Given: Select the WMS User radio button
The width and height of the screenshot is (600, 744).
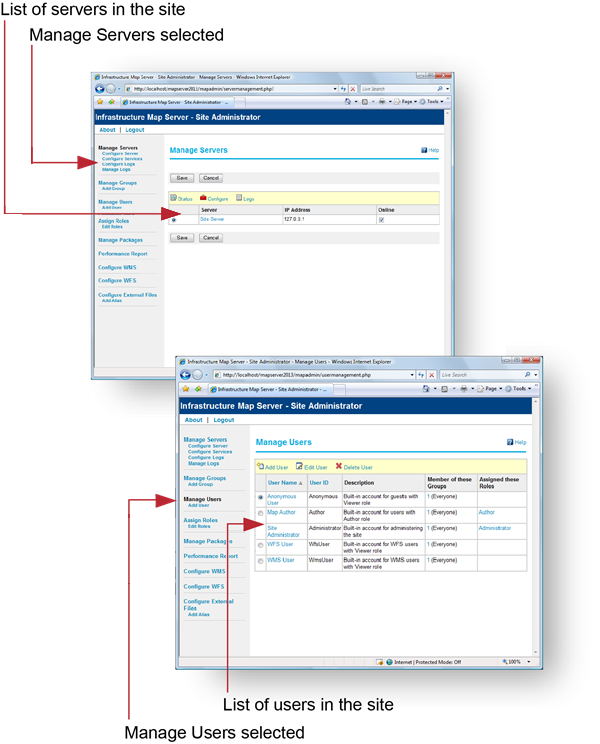Looking at the screenshot, I should coord(260,561).
